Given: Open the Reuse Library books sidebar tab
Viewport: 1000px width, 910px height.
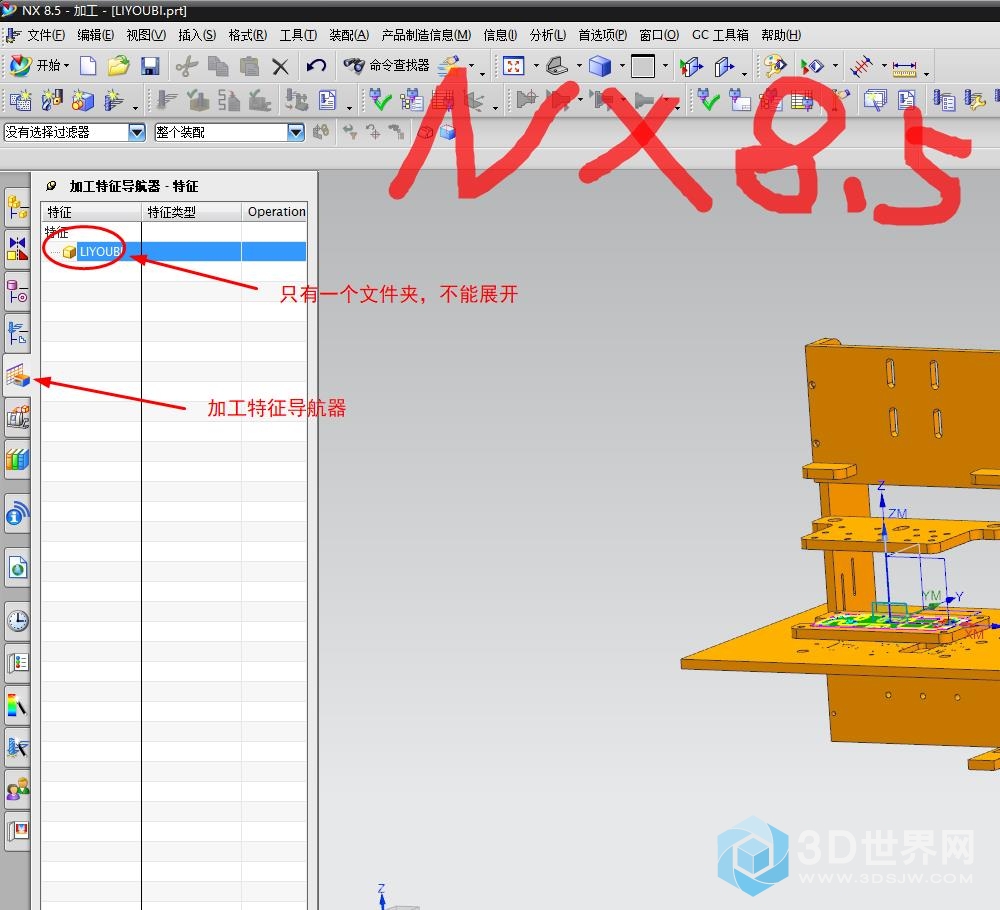Looking at the screenshot, I should pos(17,459).
